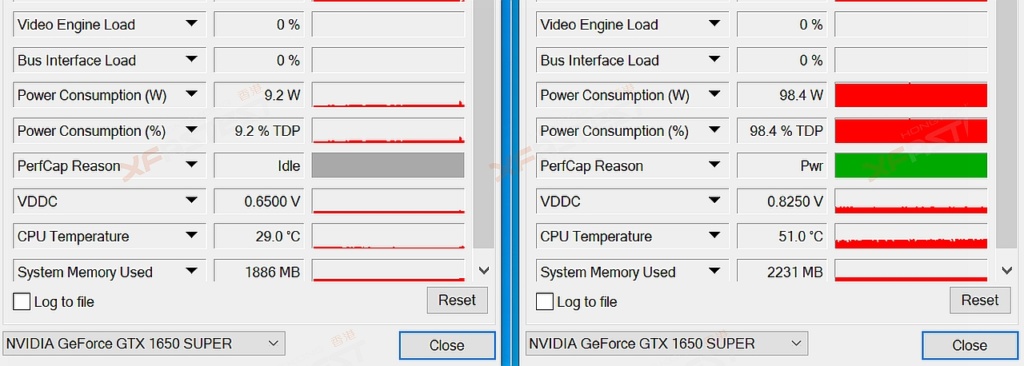This screenshot has width=1024, height=366.
Task: Open CPU Temperature dropdown in left panel
Action: click(x=191, y=236)
